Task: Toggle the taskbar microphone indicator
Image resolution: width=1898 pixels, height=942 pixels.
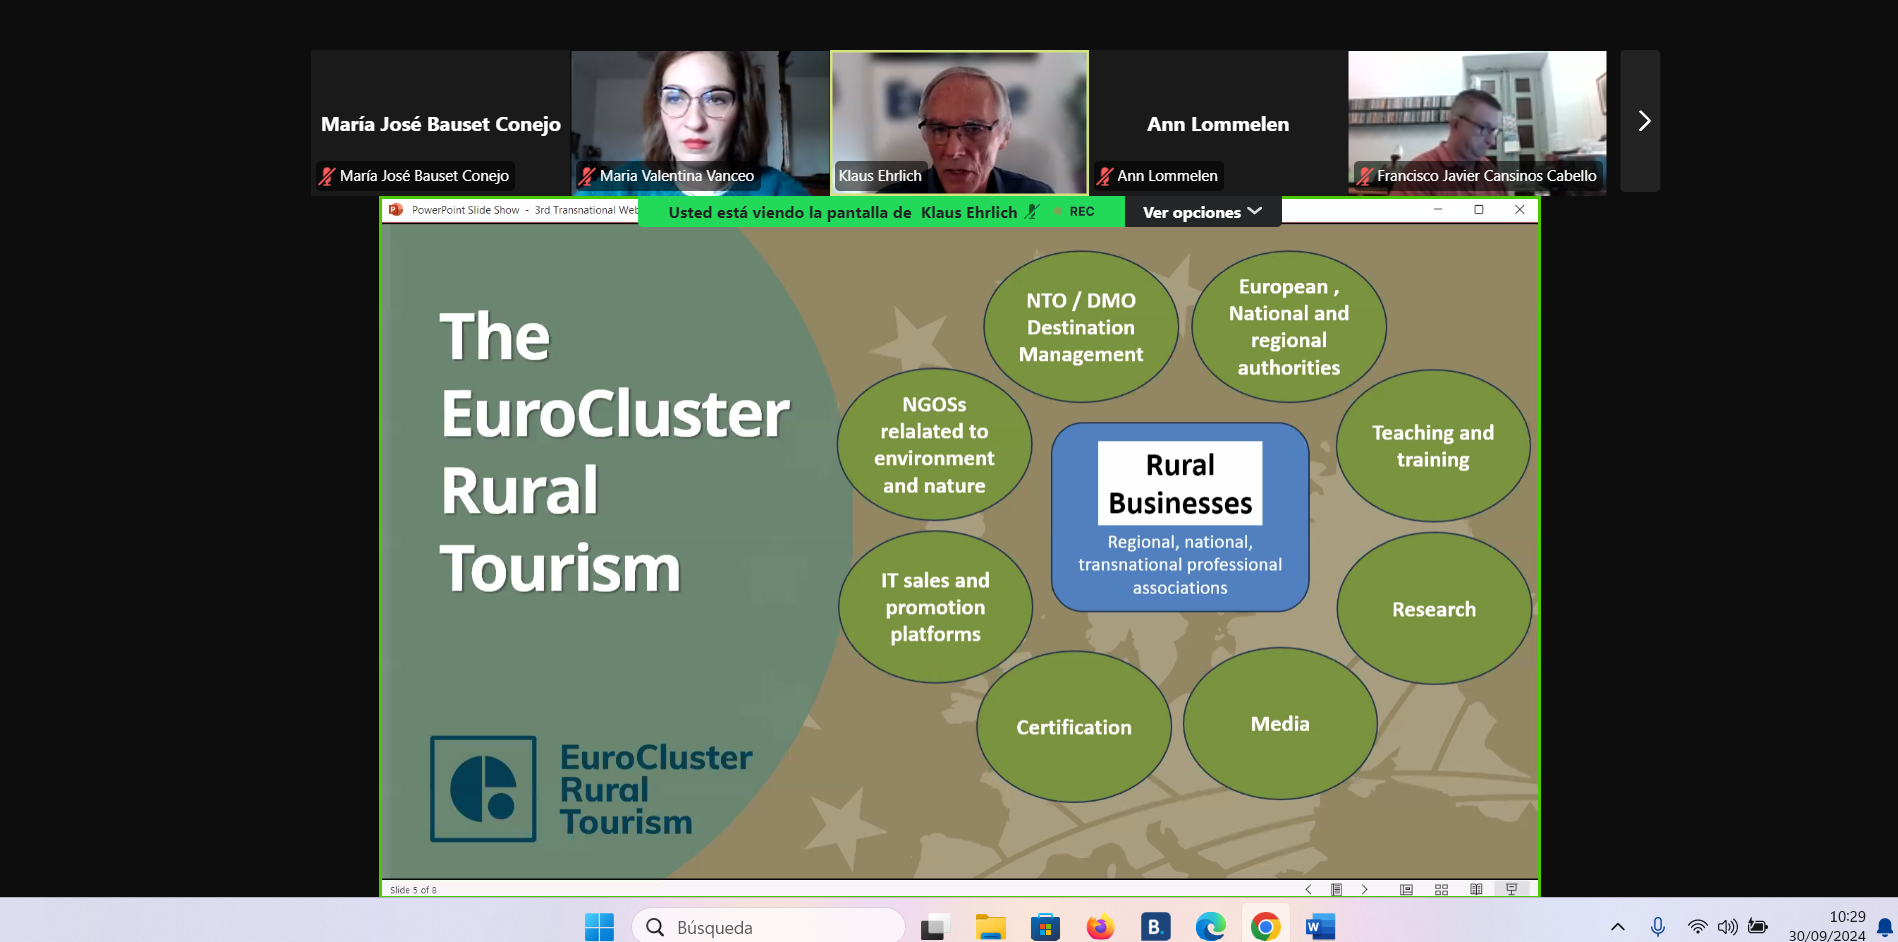Action: [1657, 927]
